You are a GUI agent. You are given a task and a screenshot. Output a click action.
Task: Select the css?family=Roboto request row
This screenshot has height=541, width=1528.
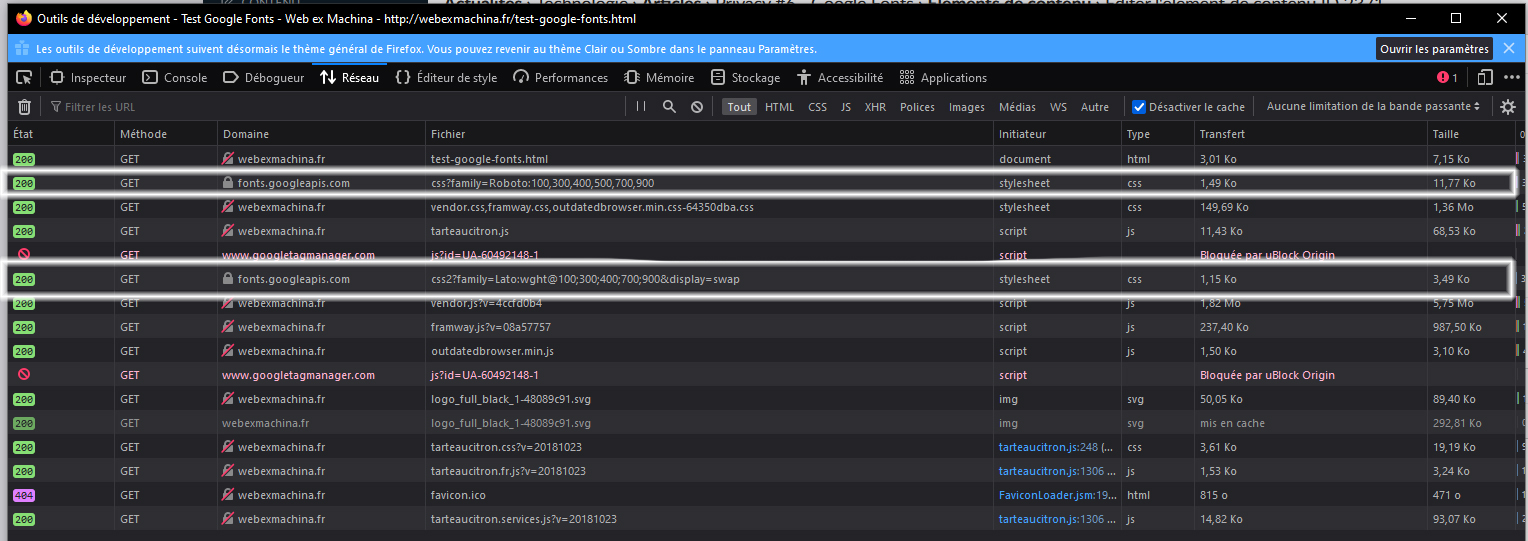762,183
